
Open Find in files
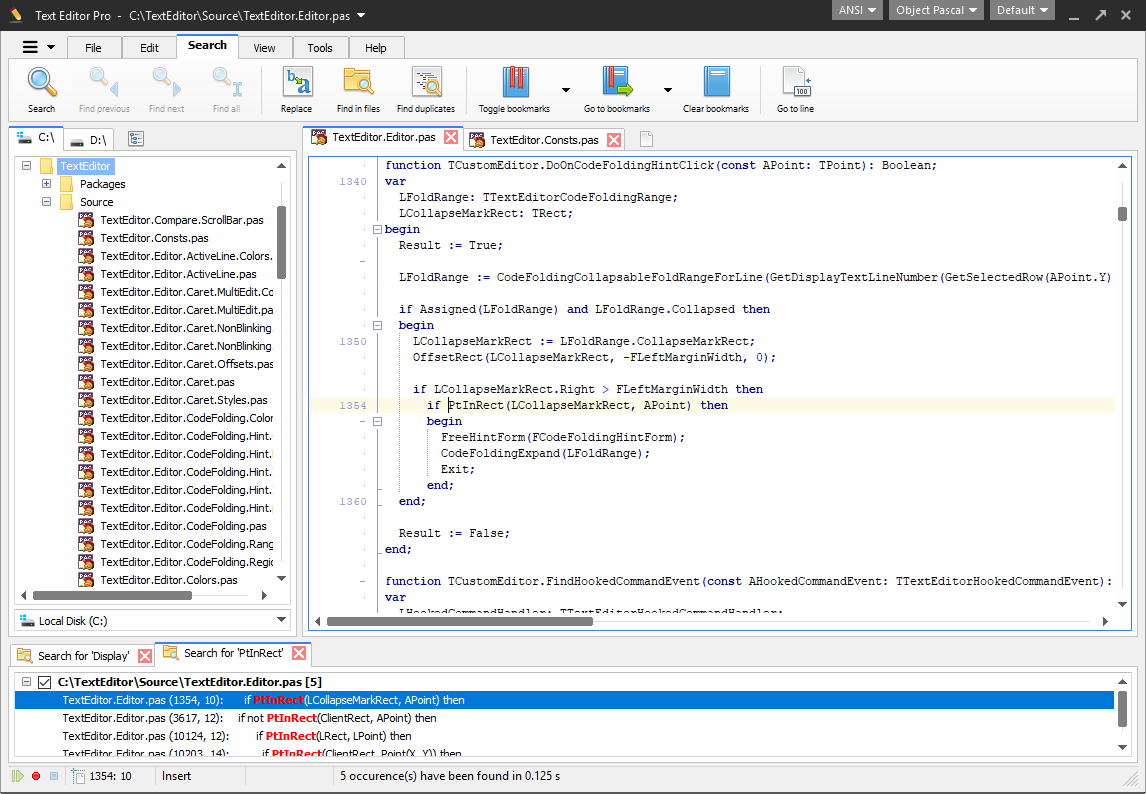[x=358, y=89]
